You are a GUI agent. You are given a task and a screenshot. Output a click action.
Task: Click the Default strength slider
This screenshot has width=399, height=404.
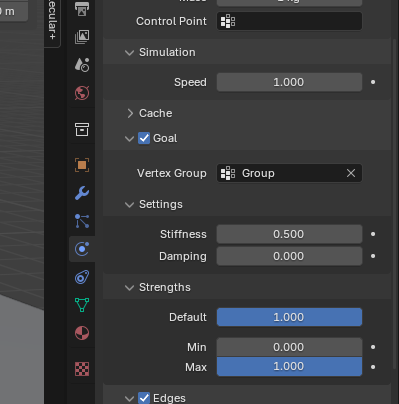click(x=289, y=317)
